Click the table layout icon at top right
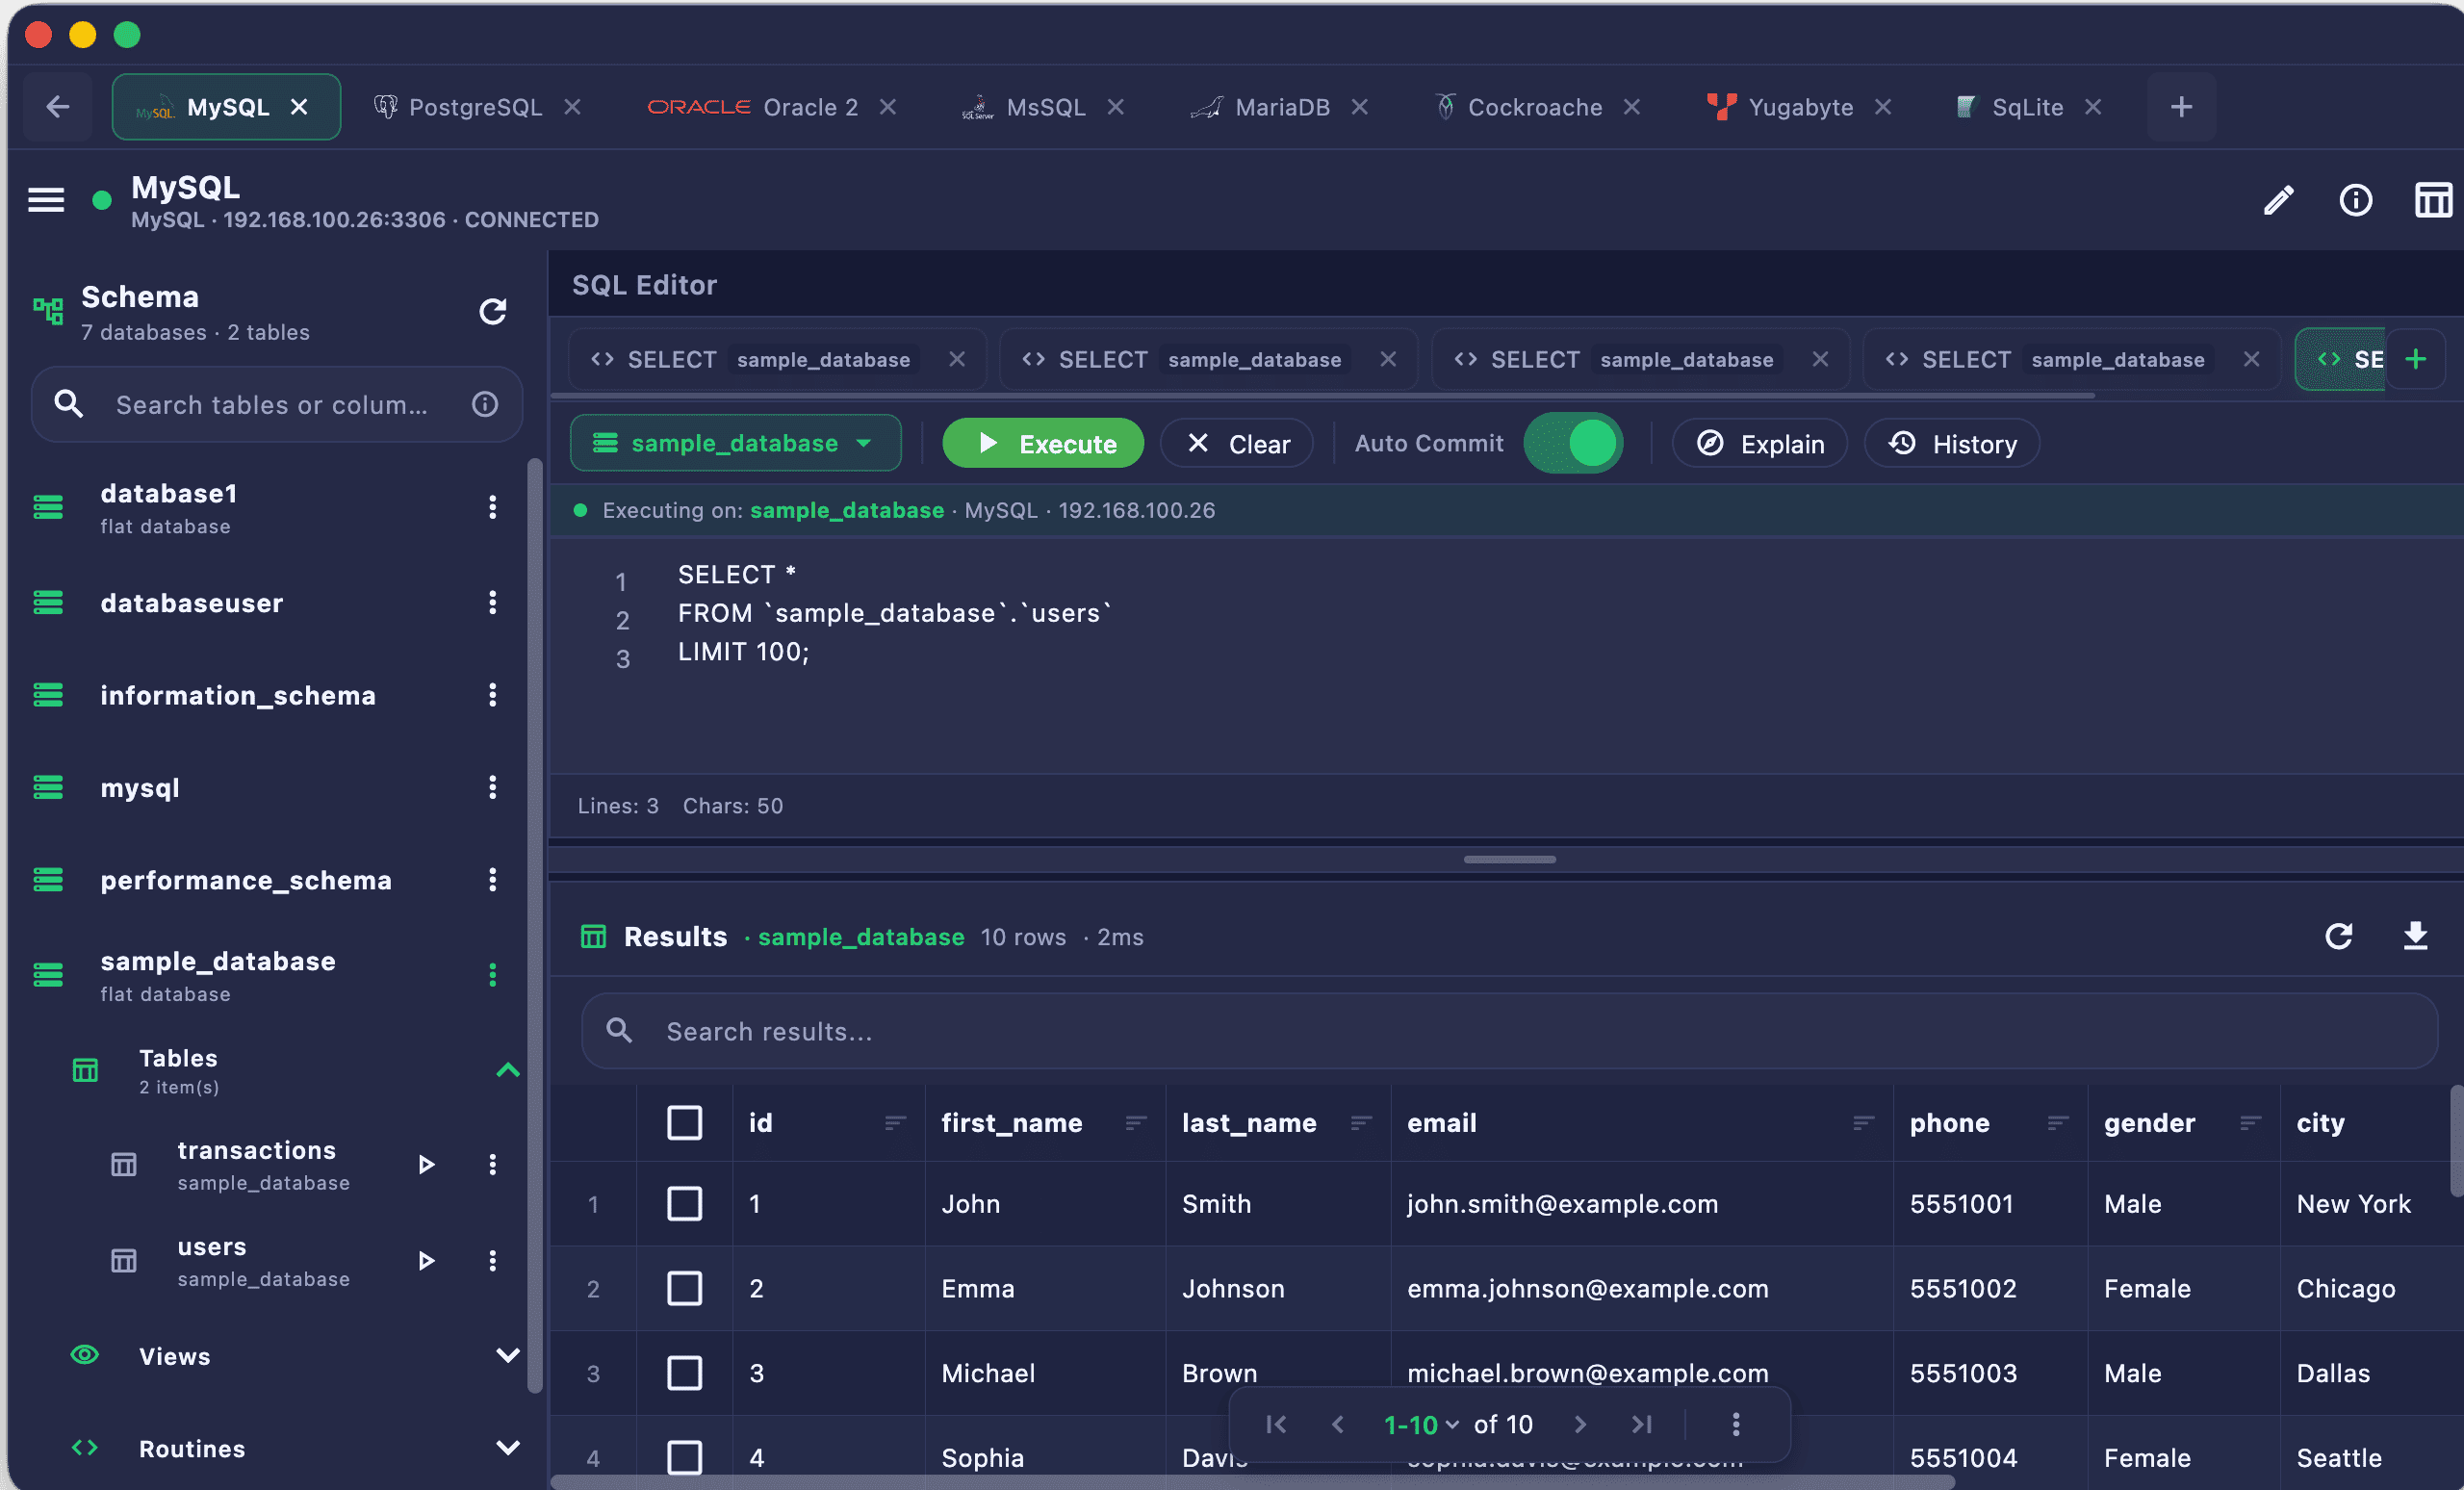The width and height of the screenshot is (2464, 1490). [x=2433, y=200]
